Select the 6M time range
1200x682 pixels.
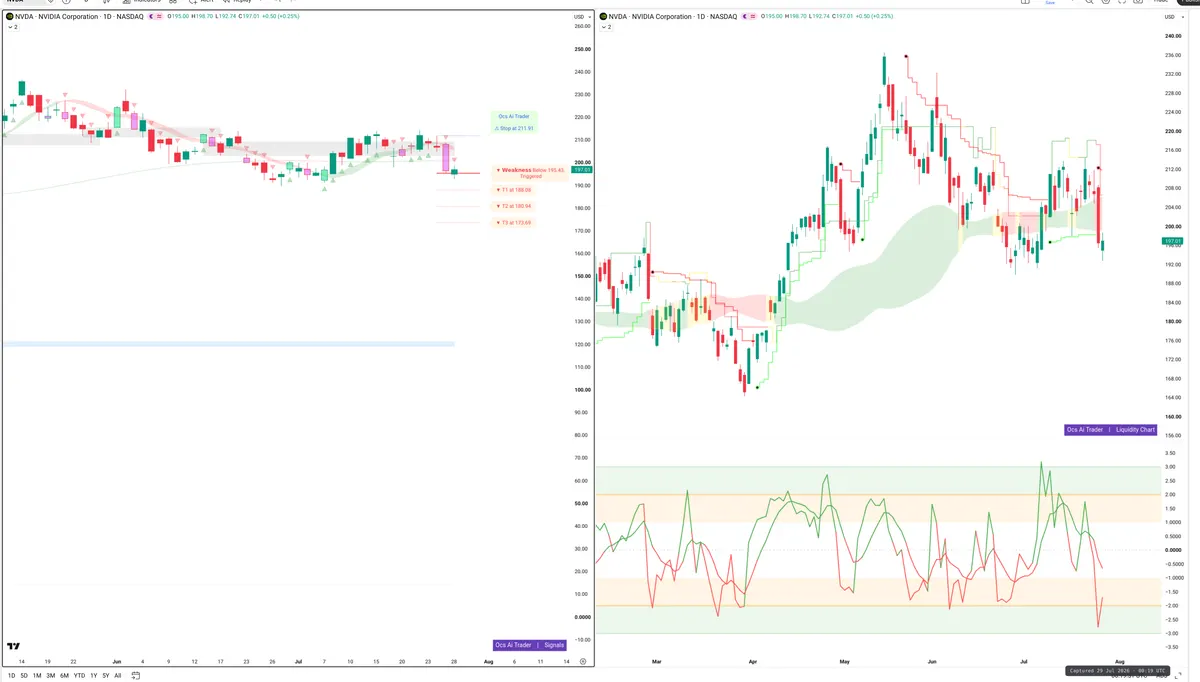[65, 676]
